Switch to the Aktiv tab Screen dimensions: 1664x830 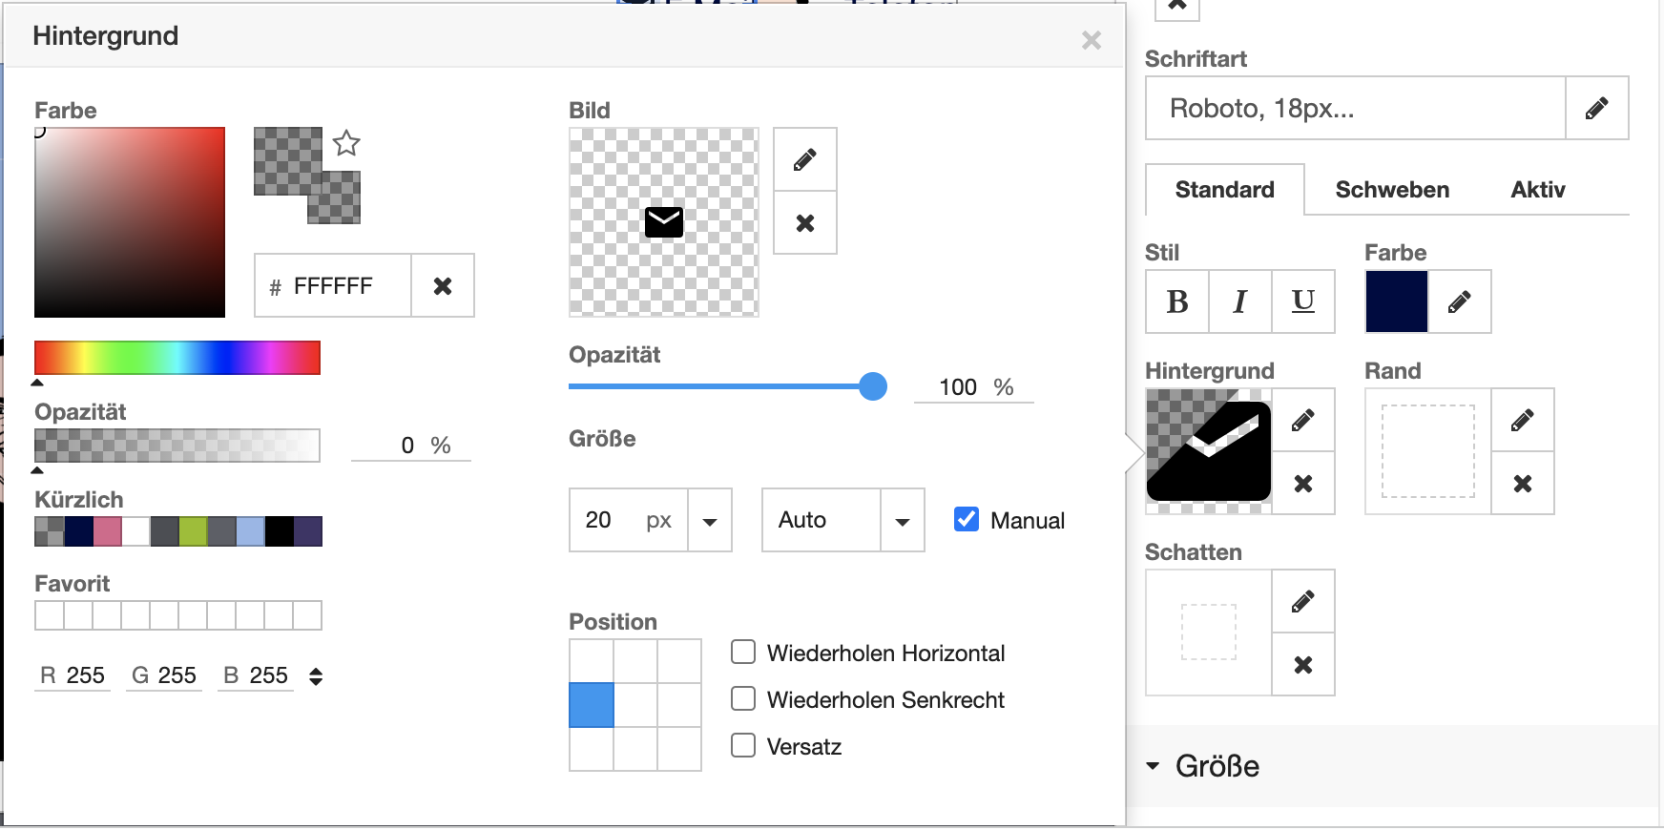pyautogui.click(x=1537, y=190)
